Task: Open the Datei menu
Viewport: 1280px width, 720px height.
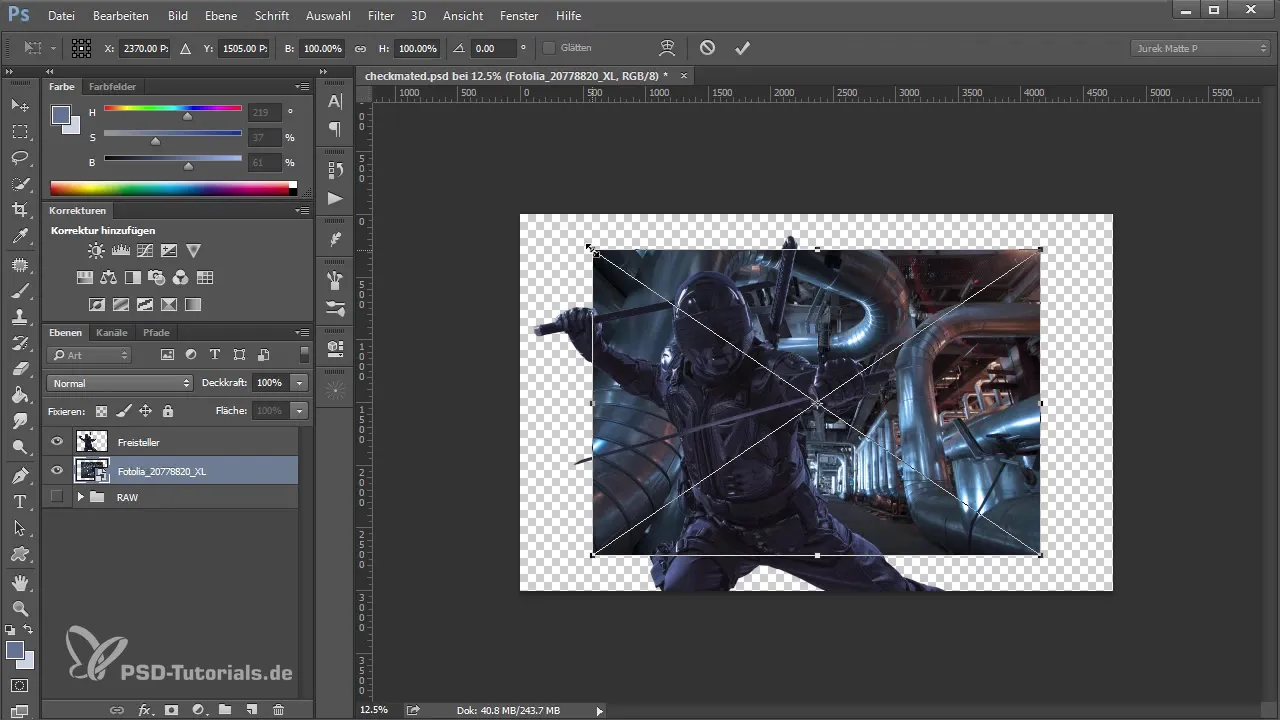Action: point(61,16)
